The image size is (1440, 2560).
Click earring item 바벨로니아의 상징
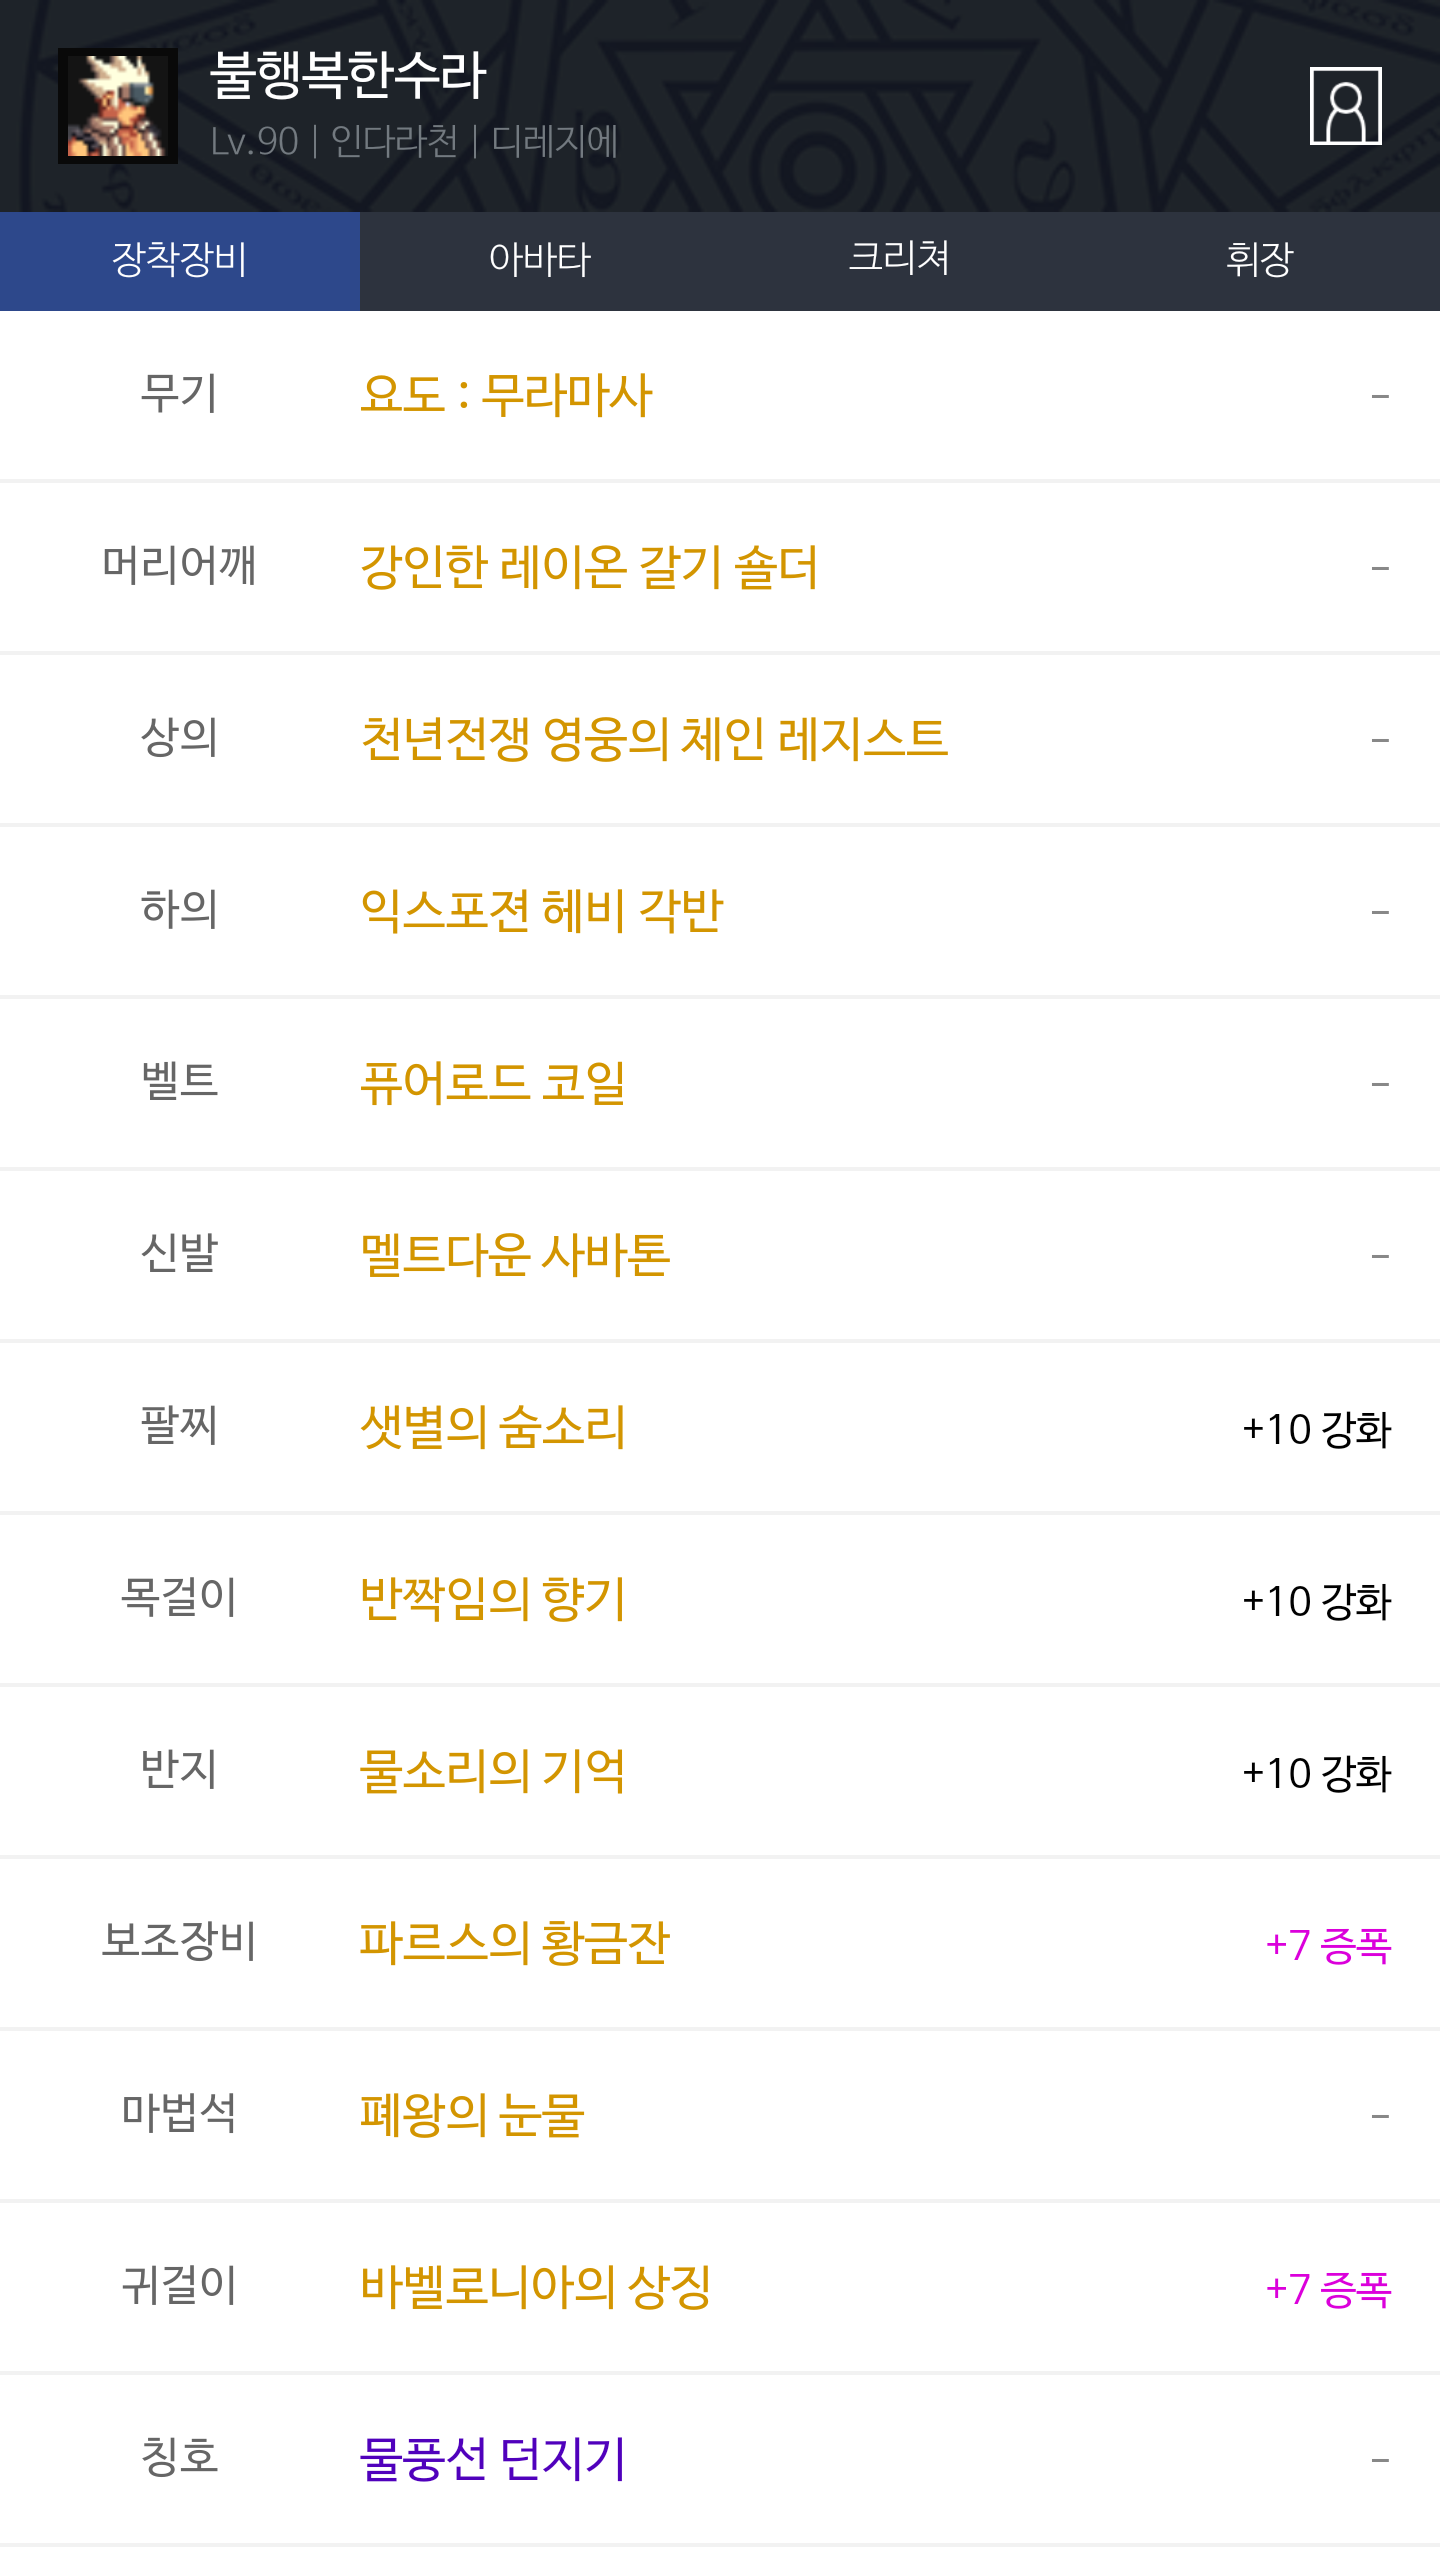tap(535, 2287)
